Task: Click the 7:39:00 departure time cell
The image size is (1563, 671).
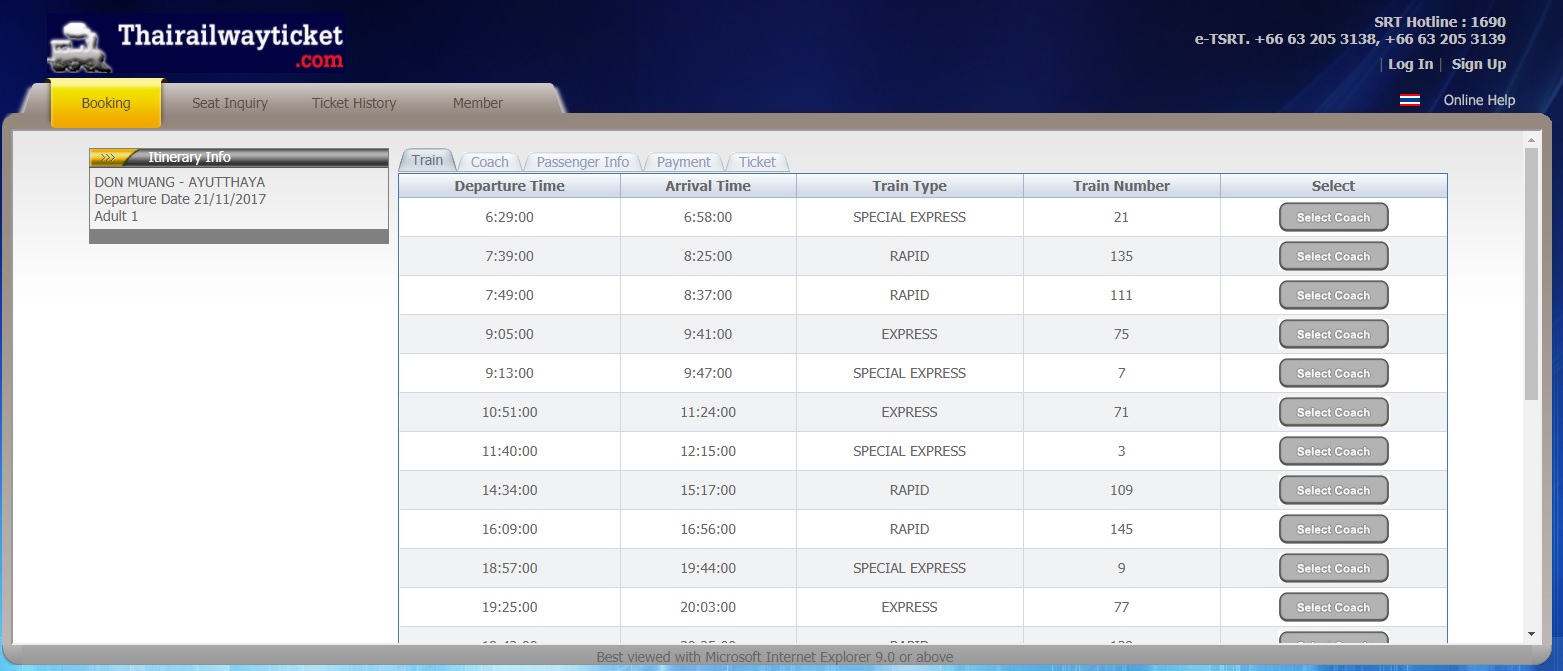Action: [509, 256]
